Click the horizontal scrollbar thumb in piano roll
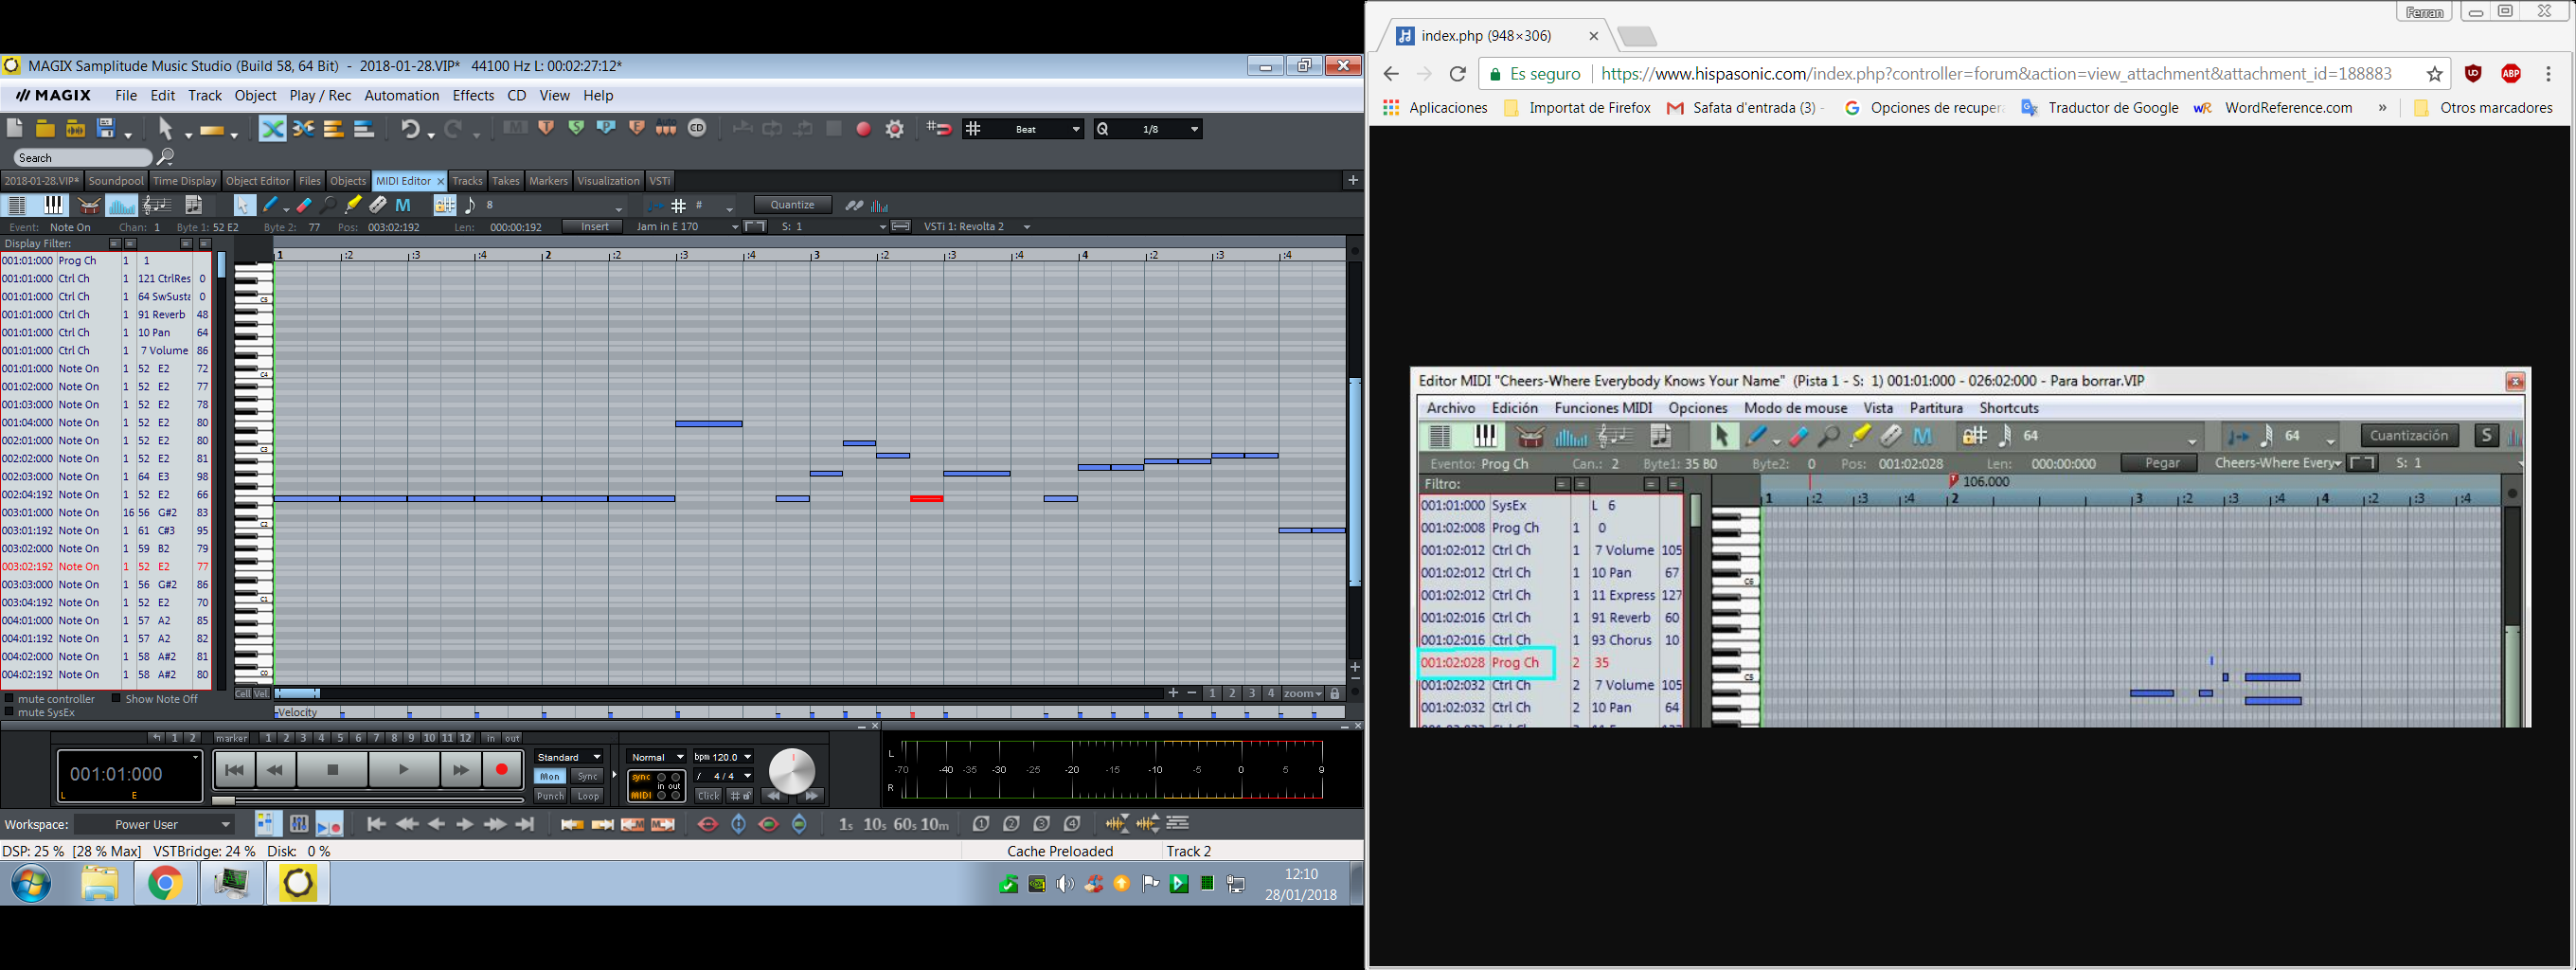 (298, 693)
